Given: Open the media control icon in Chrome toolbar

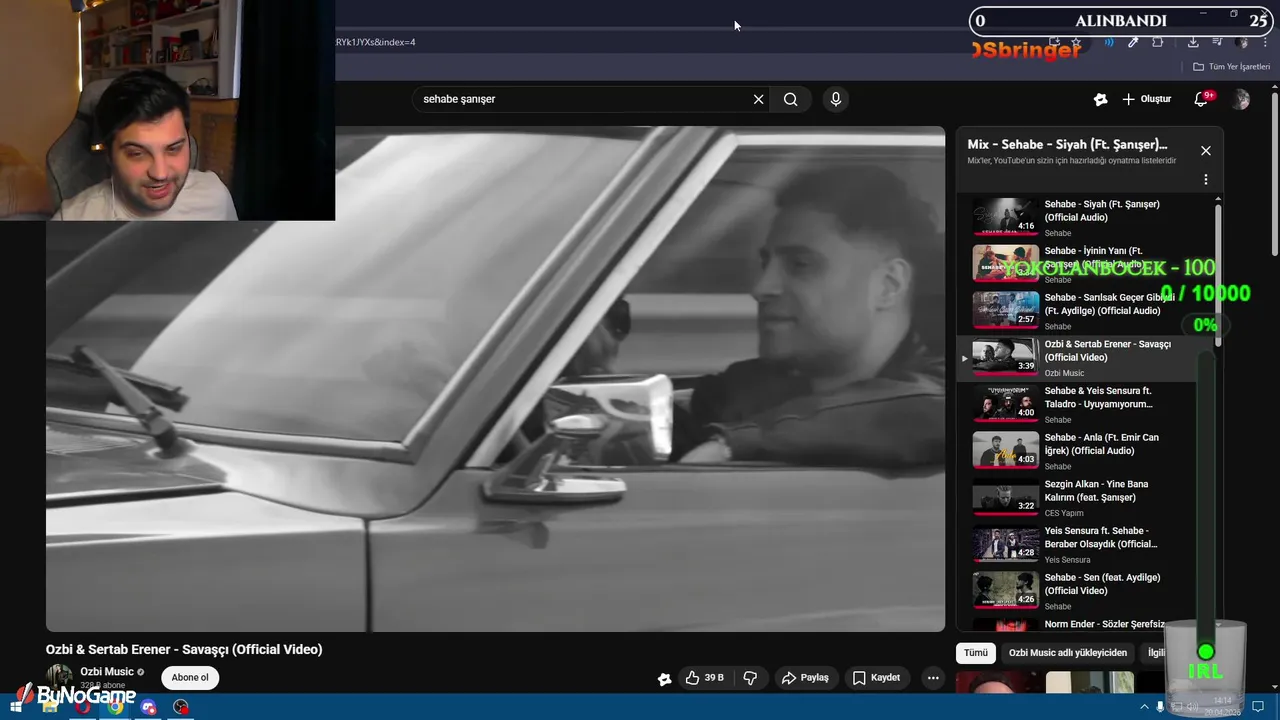Looking at the screenshot, I should coord(1217,43).
